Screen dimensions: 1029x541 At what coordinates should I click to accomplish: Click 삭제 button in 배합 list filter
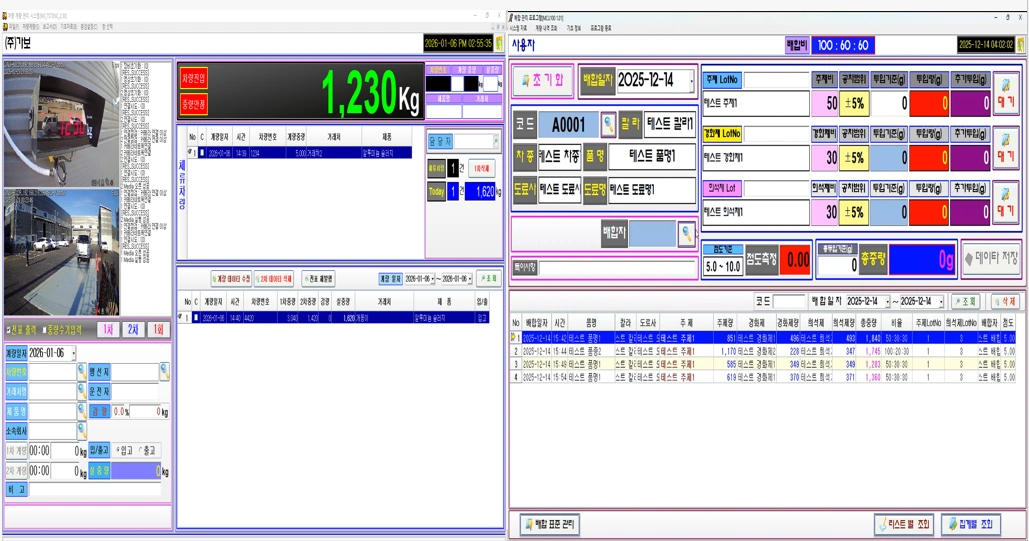pos(1005,301)
